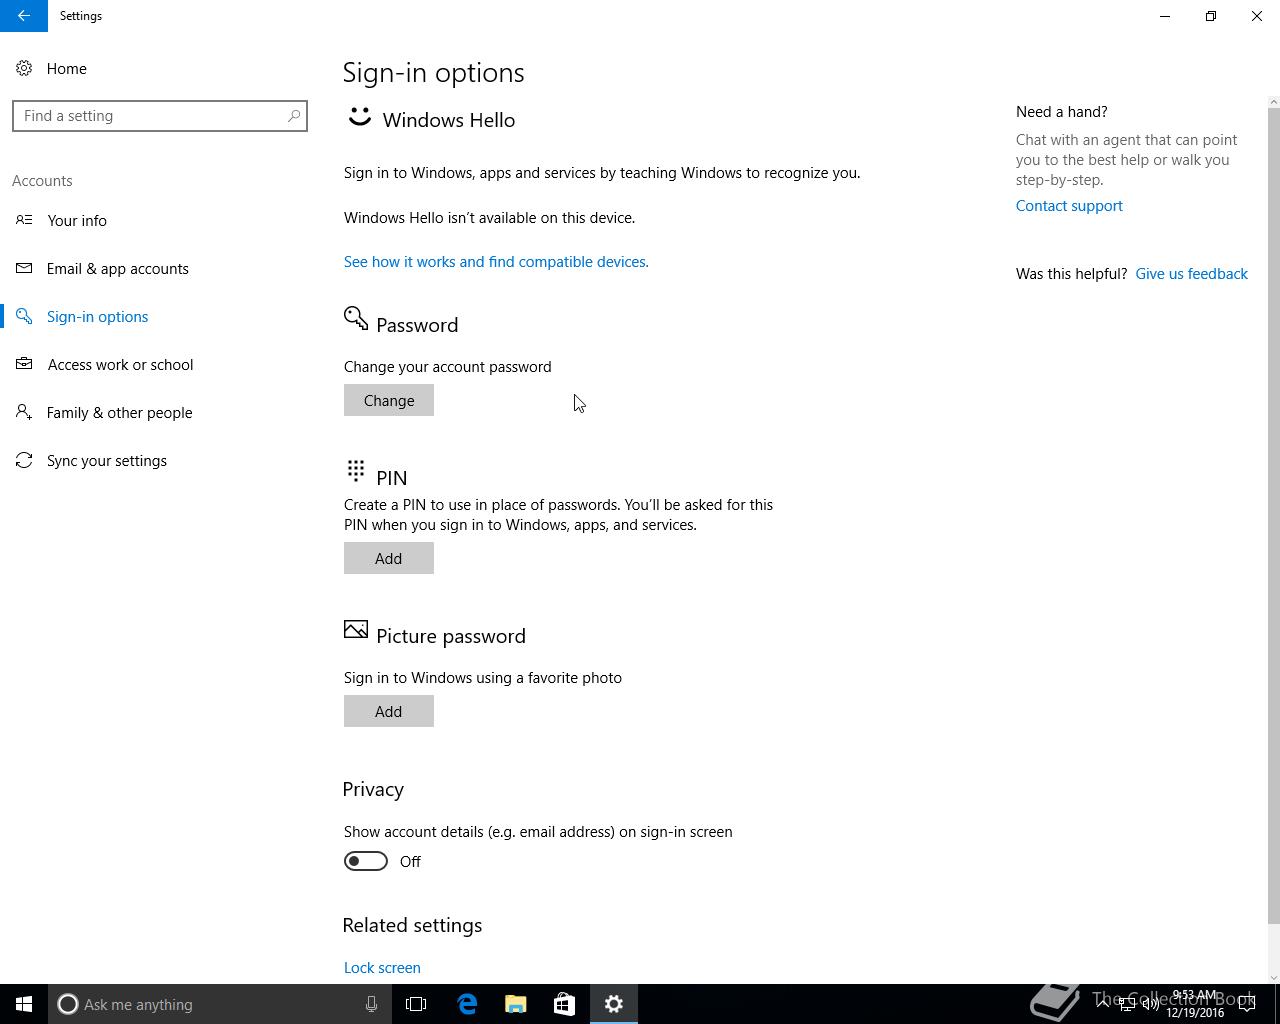The width and height of the screenshot is (1280, 1024).
Task: Click the taskbar clock and date
Action: click(1195, 1004)
